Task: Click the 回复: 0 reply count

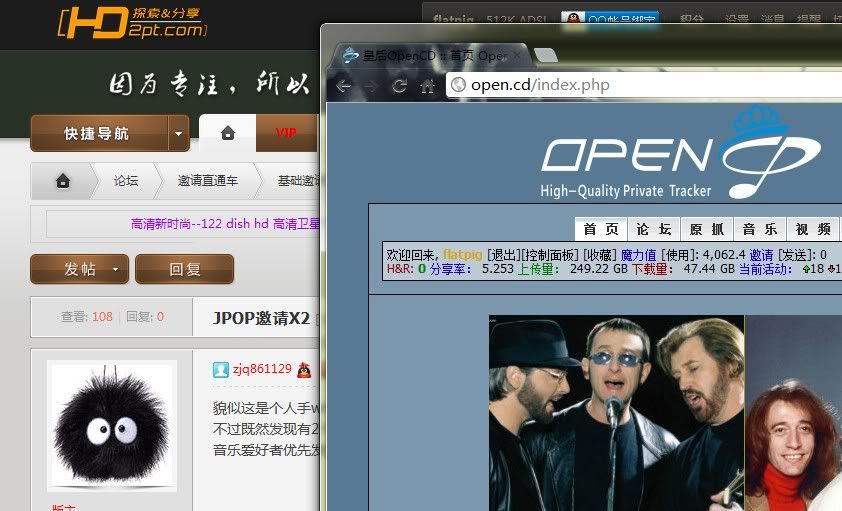Action: [145, 317]
